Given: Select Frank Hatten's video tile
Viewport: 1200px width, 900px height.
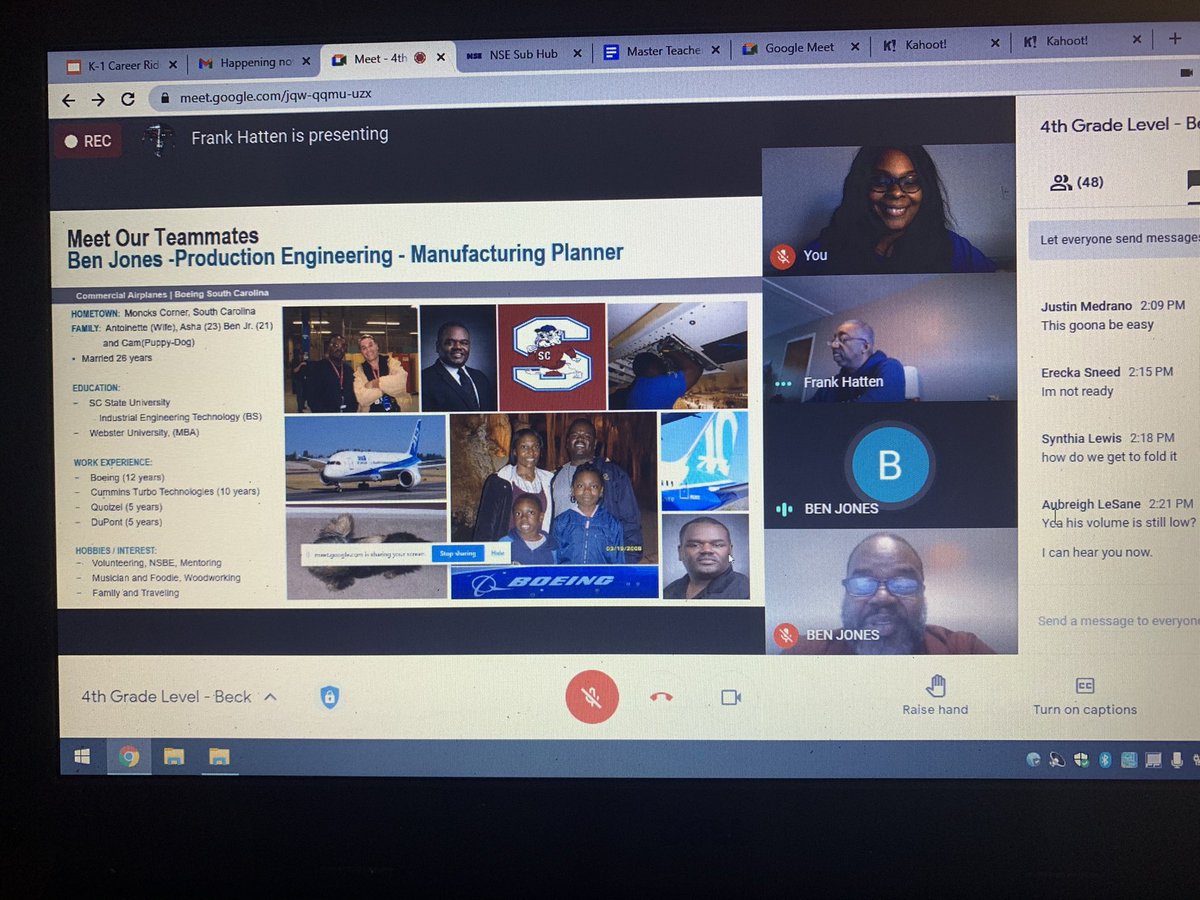Looking at the screenshot, I should [x=890, y=337].
